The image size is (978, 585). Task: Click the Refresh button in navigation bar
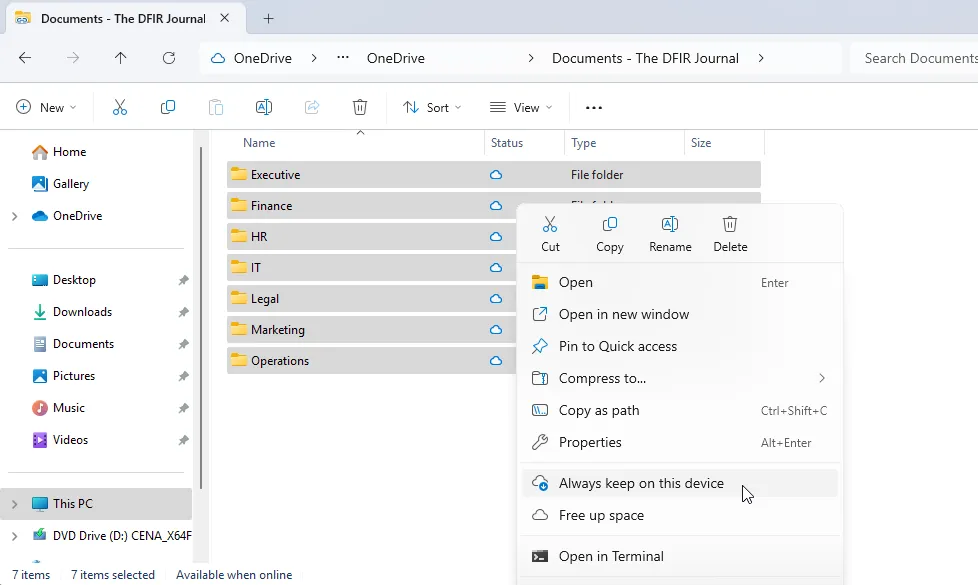tap(168, 58)
